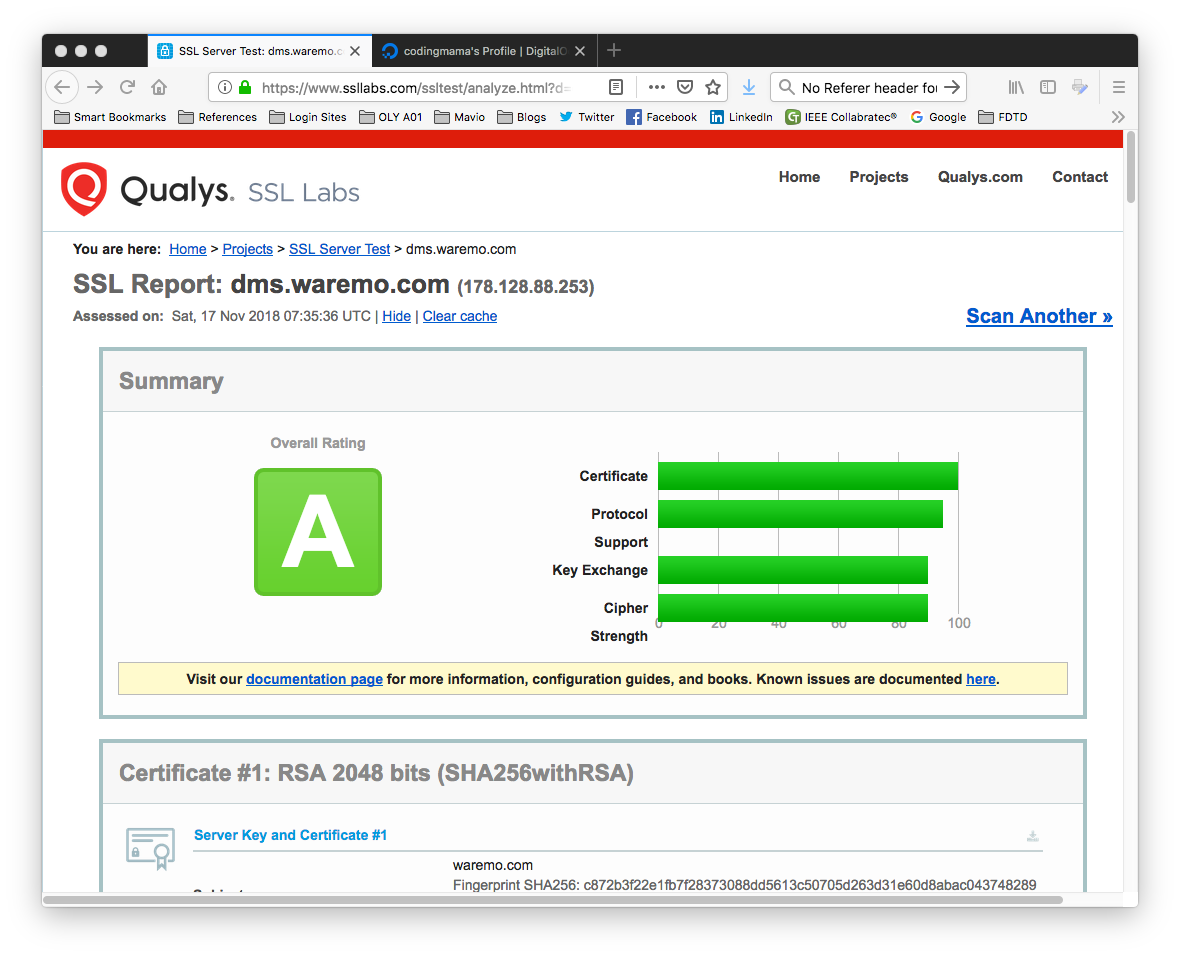Click the Qualys SSL Labs logo

[x=210, y=190]
